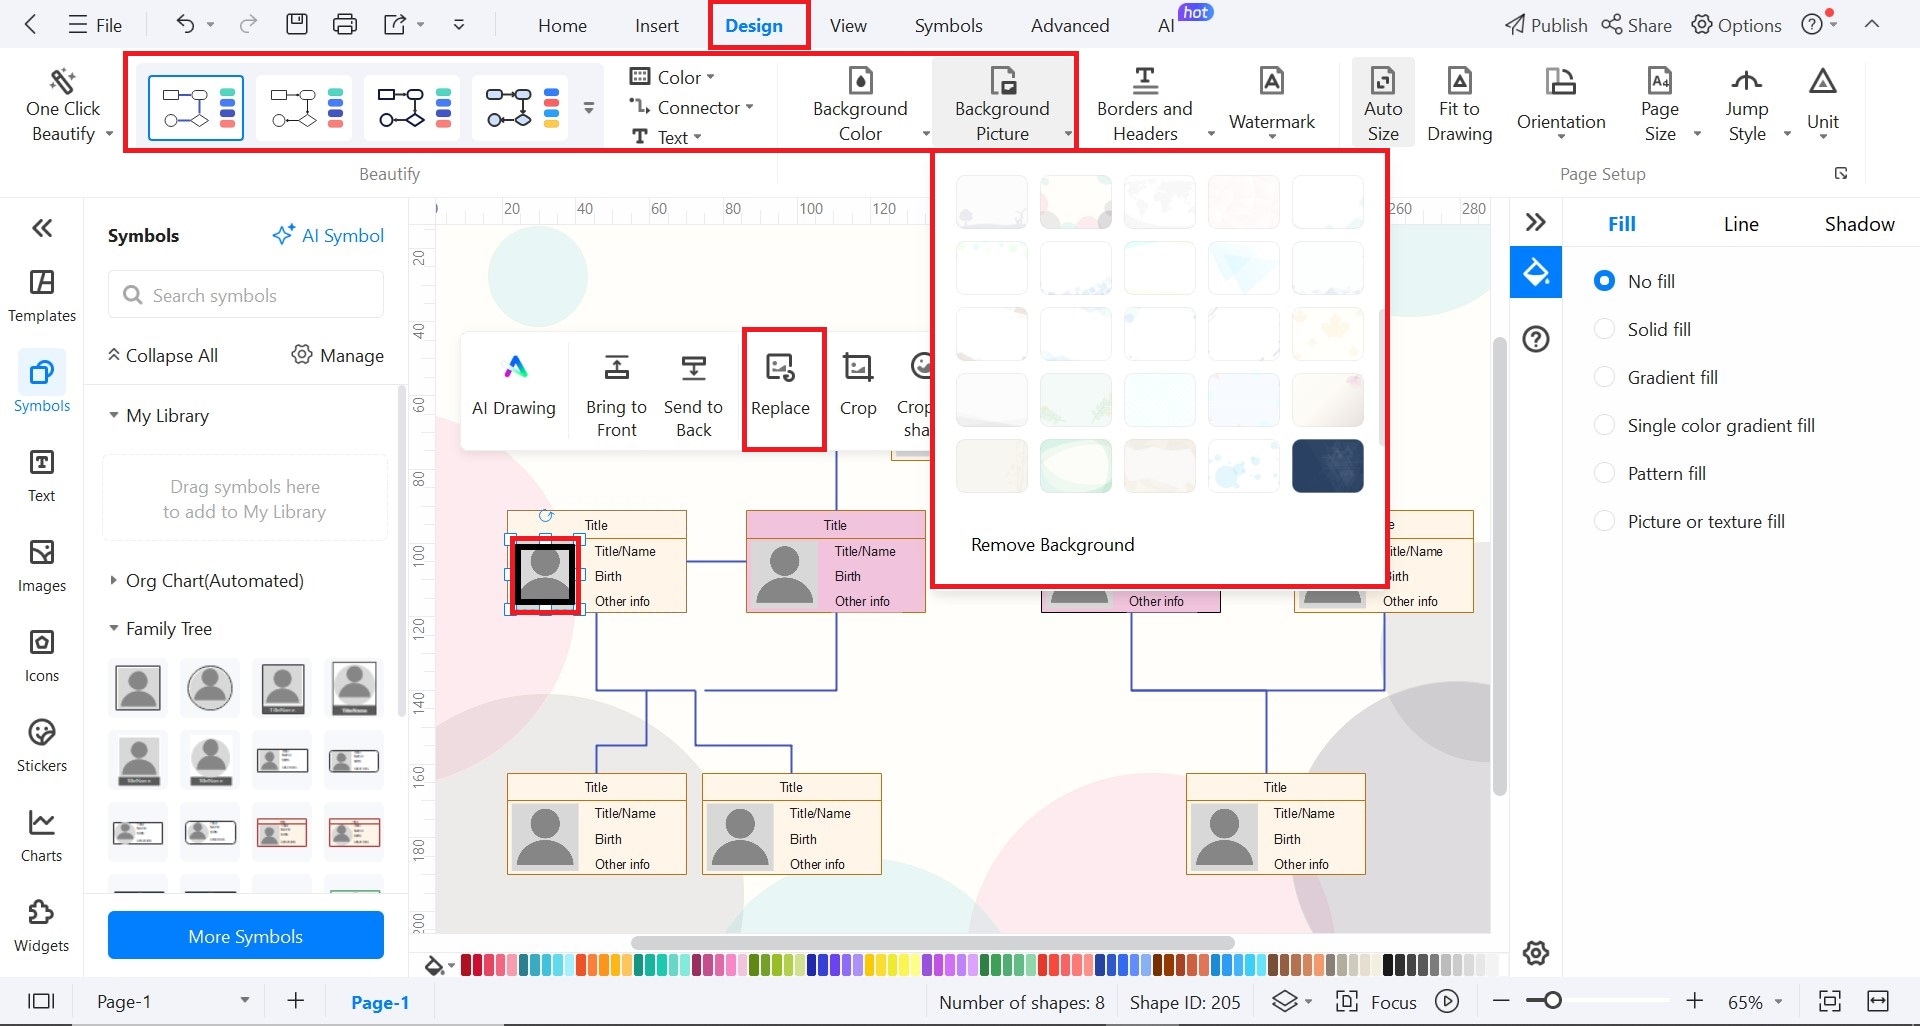Select the fourth beautify theme with yellow accents

pos(520,107)
